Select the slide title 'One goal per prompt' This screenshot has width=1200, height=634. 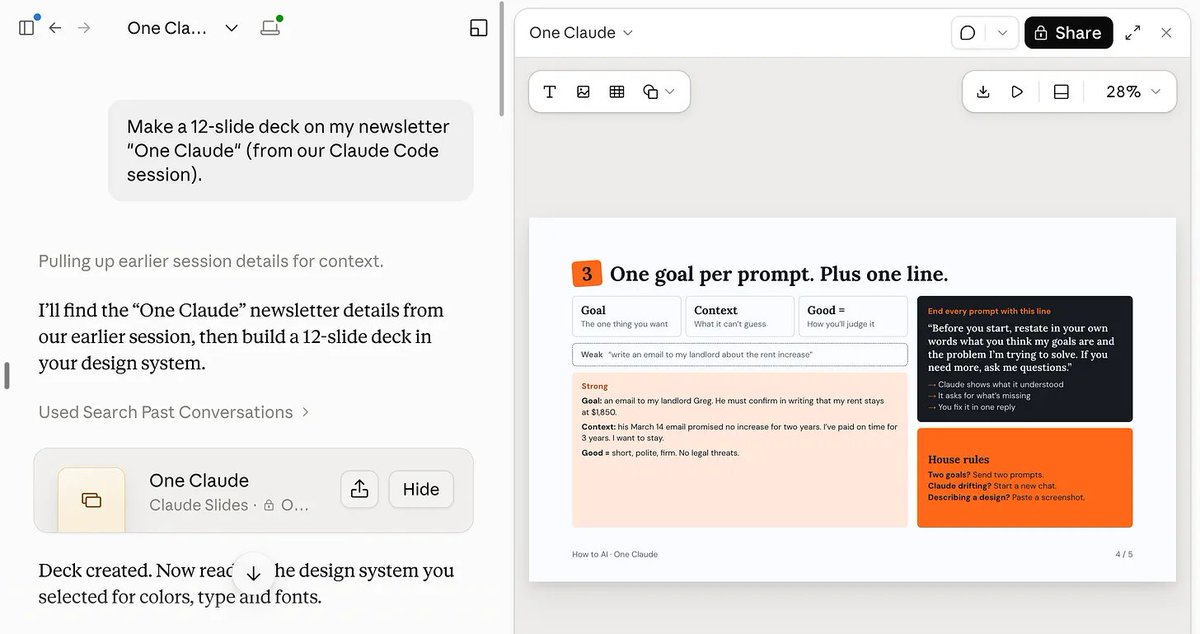[x=779, y=274]
